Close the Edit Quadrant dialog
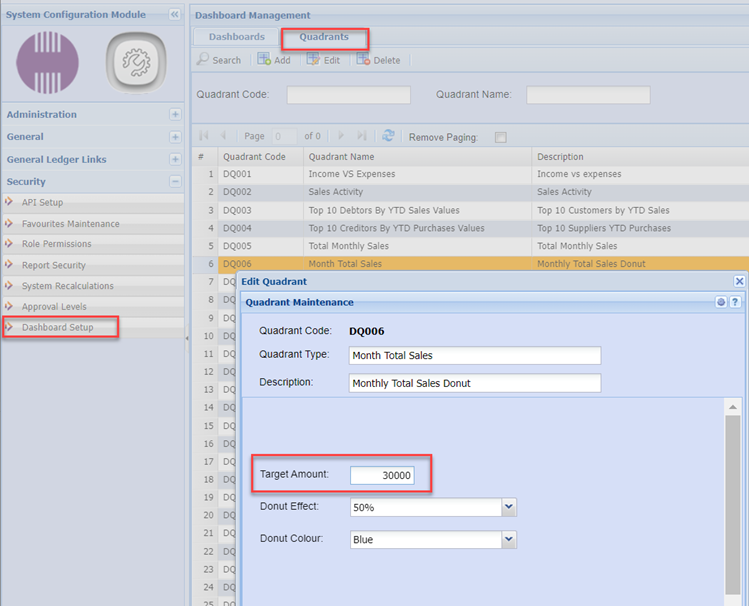749x606 pixels. (739, 282)
